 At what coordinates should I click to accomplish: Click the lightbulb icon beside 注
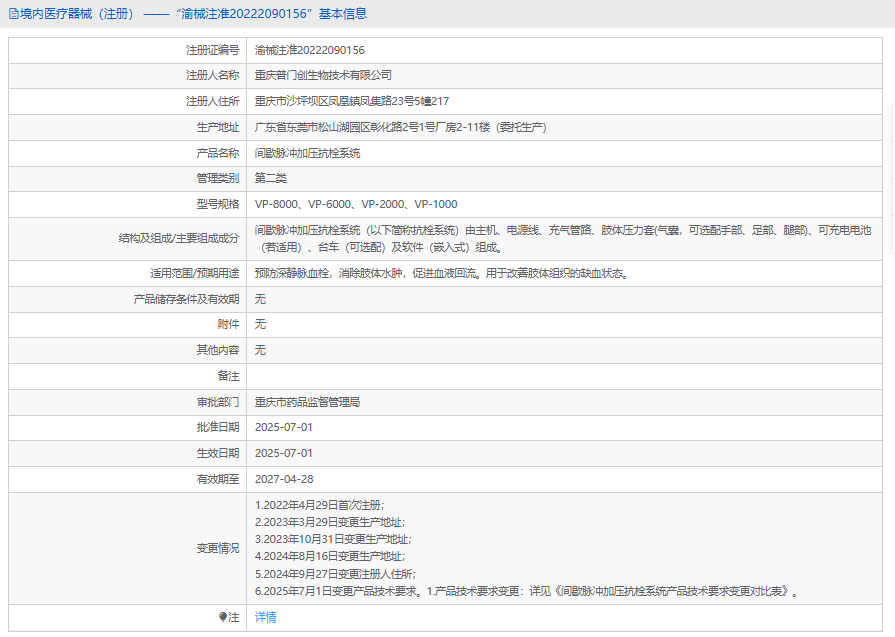223,617
